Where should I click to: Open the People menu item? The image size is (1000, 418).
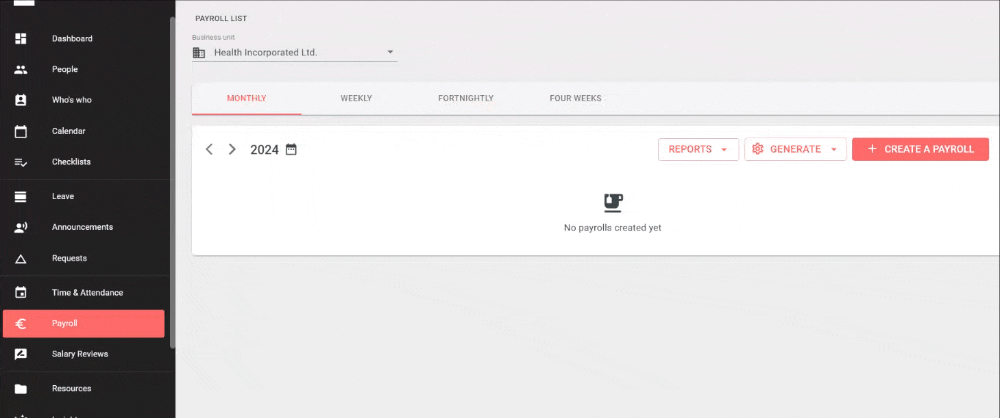[84, 70]
